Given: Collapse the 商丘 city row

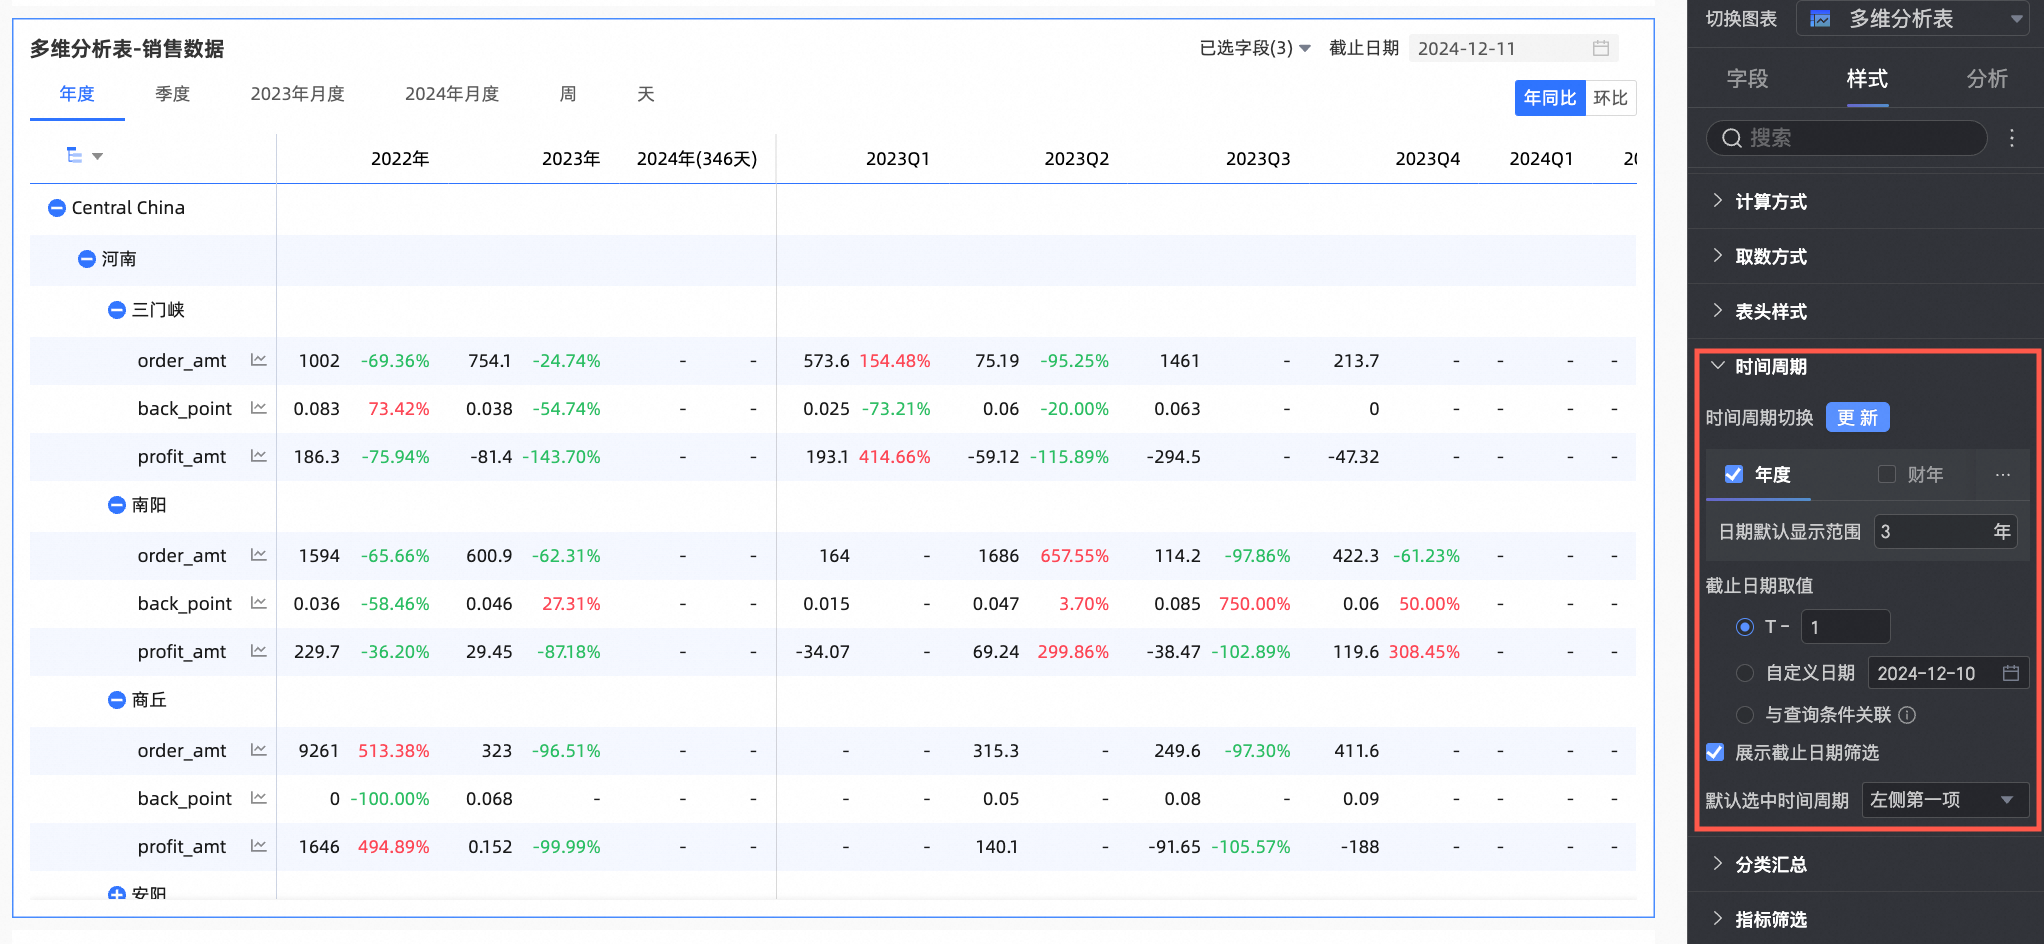Looking at the screenshot, I should 117,700.
